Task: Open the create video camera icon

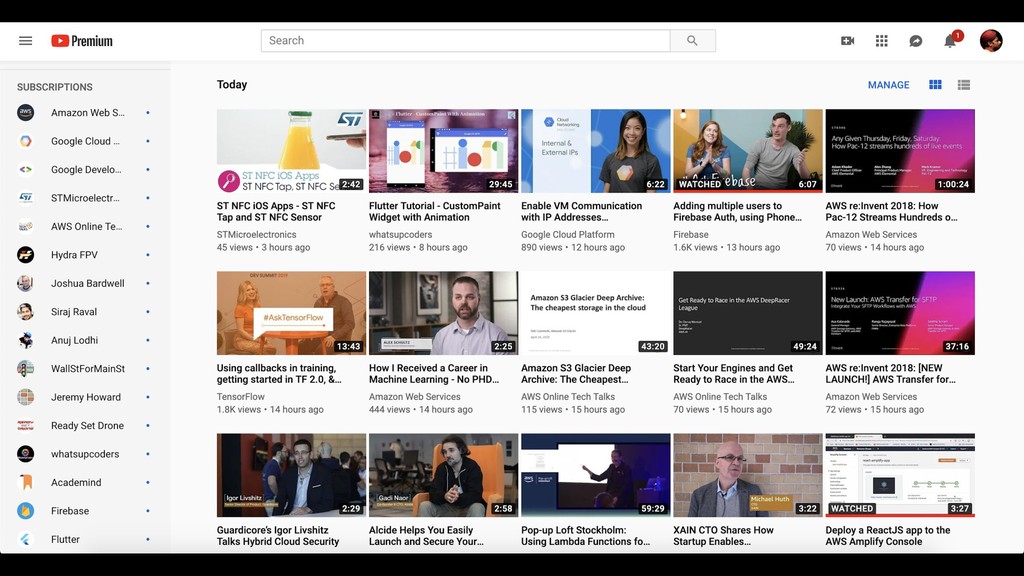Action: [x=847, y=40]
